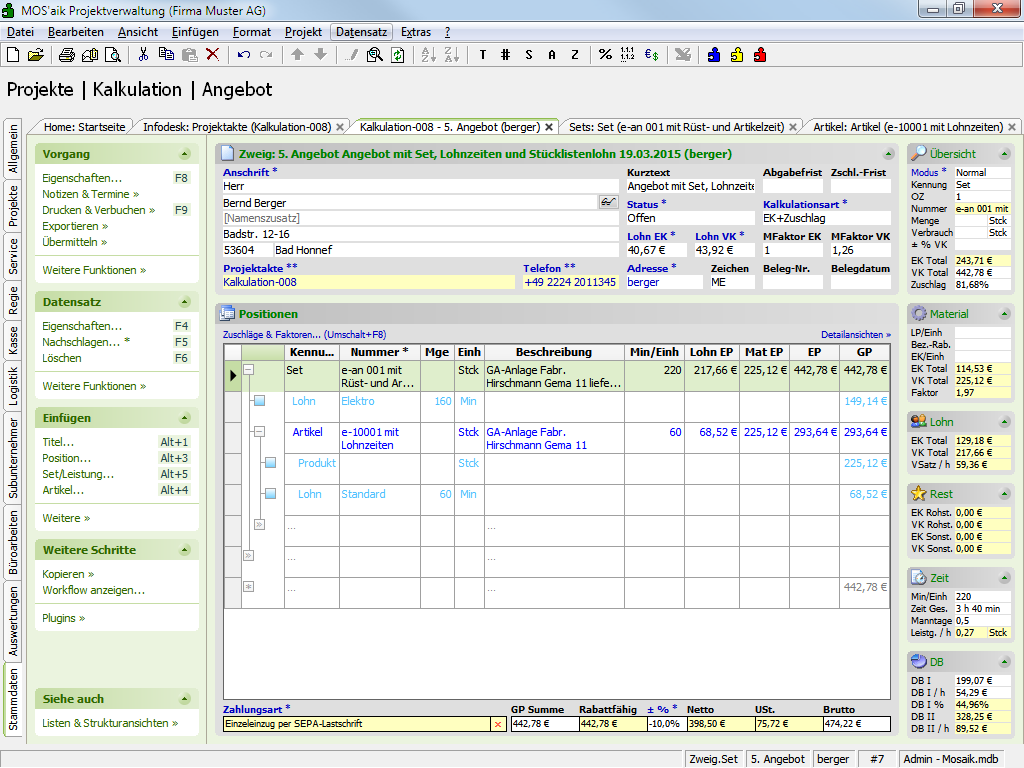Switch to Home: Startseite tab
The image size is (1024, 768).
tap(84, 127)
